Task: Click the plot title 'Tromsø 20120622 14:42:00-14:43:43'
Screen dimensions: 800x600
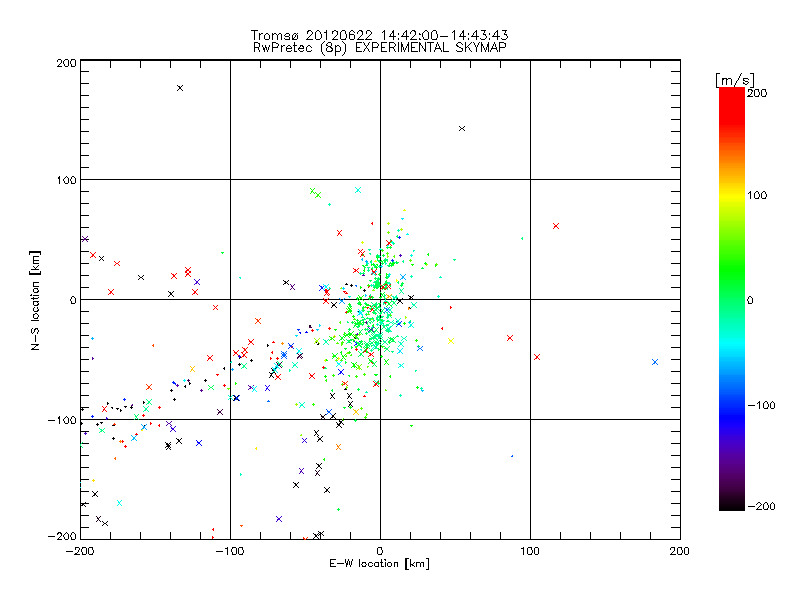Action: (x=379, y=35)
